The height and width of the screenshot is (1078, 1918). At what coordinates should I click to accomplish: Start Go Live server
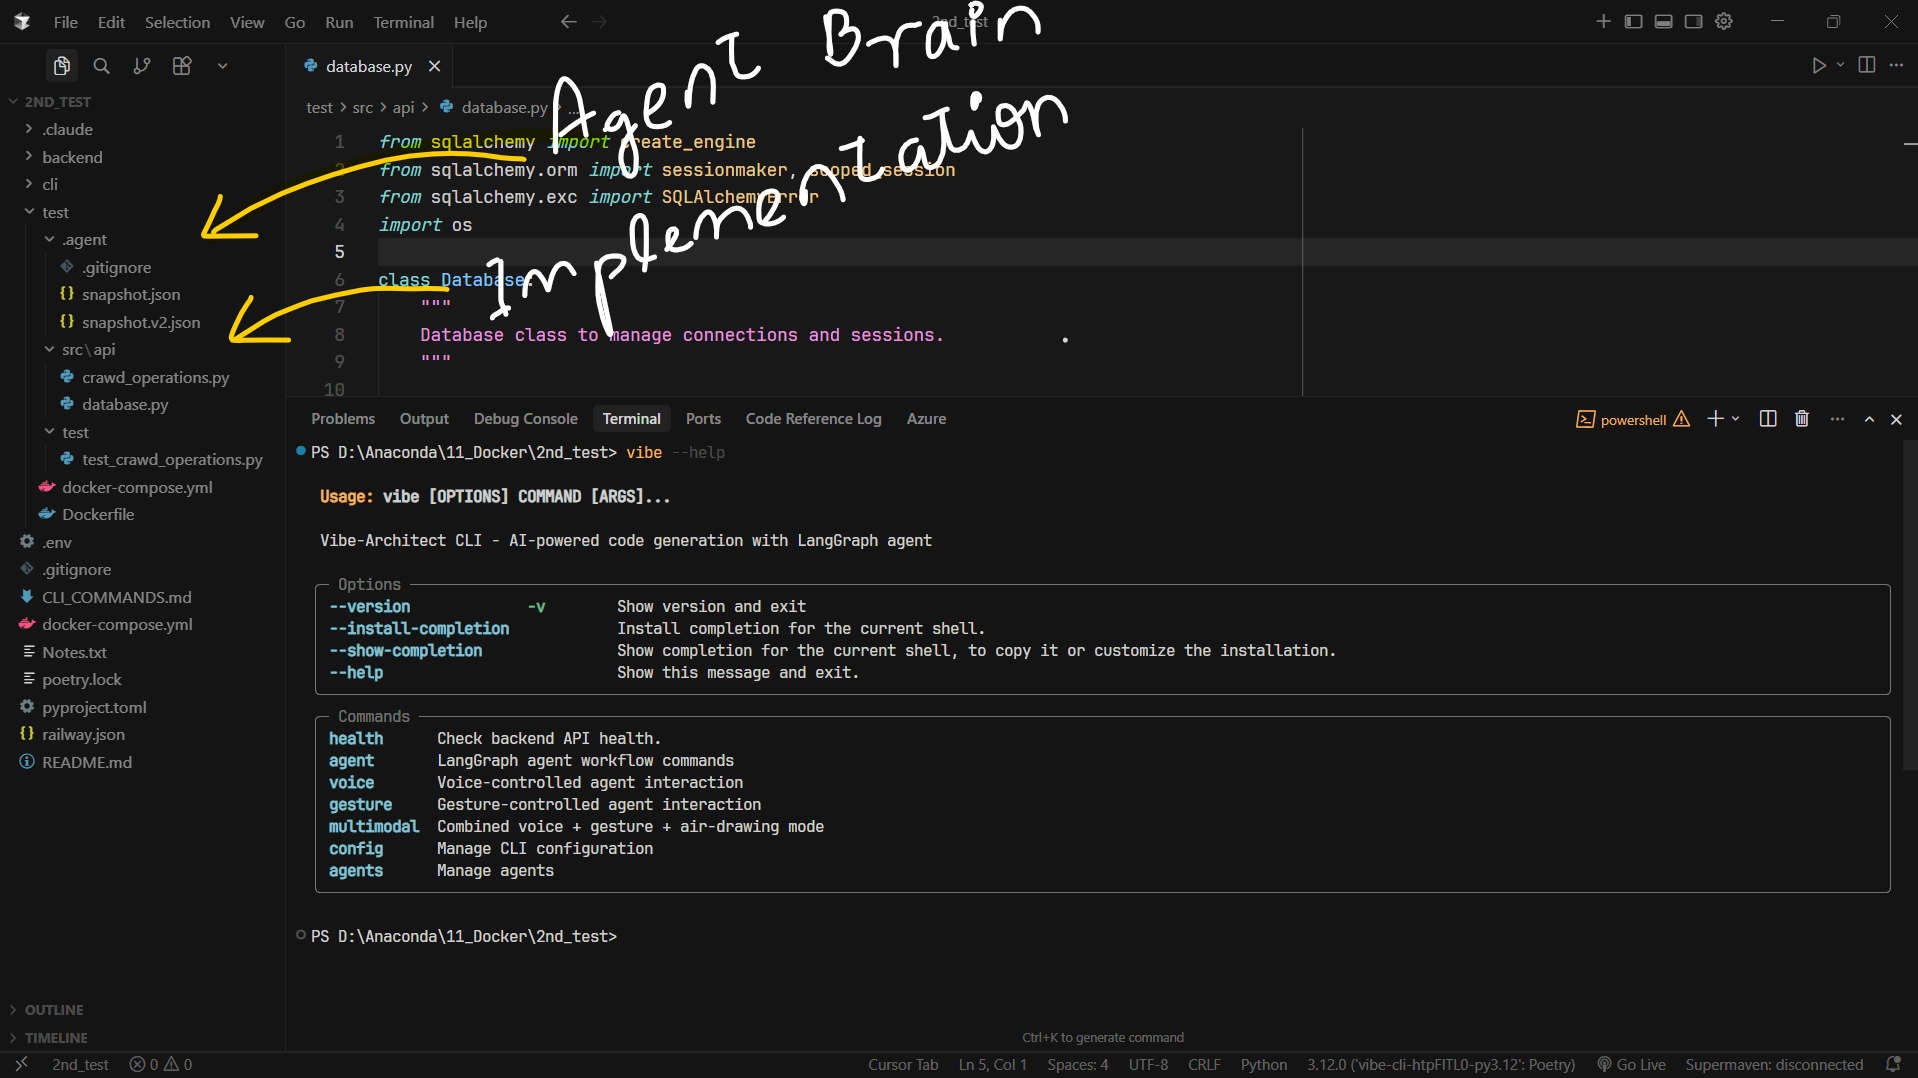coord(1631,1065)
